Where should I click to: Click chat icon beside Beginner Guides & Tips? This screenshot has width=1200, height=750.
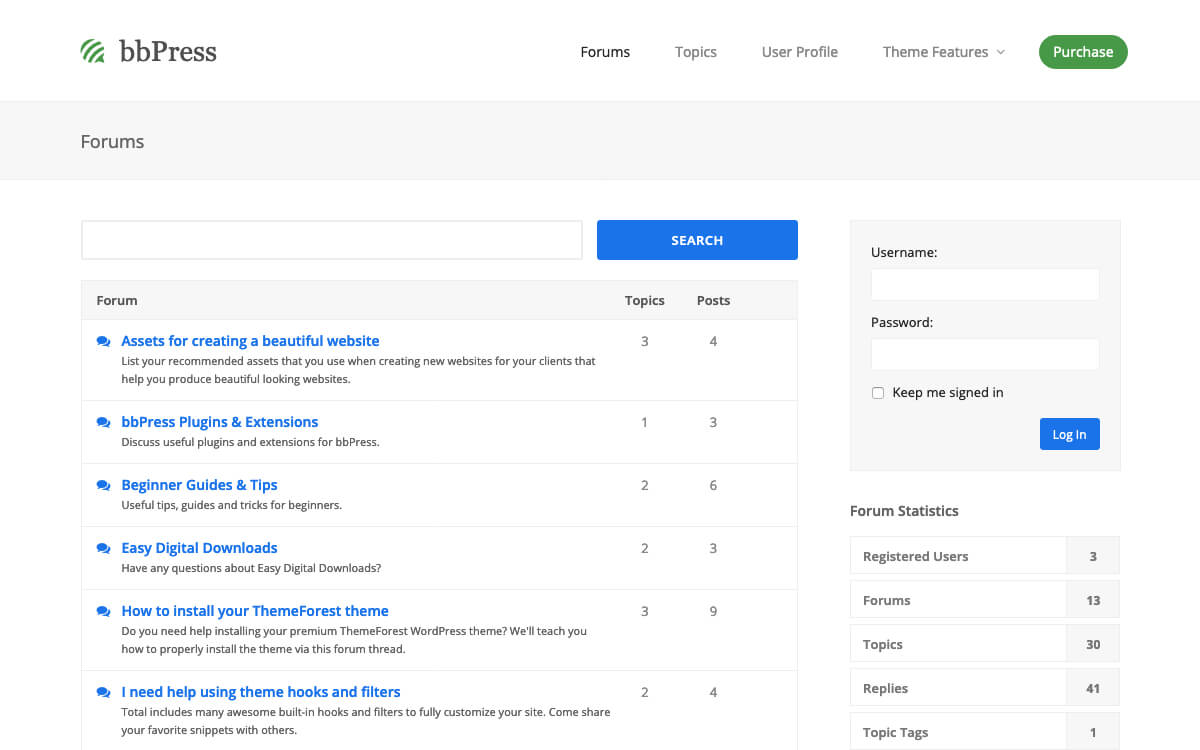[103, 486]
